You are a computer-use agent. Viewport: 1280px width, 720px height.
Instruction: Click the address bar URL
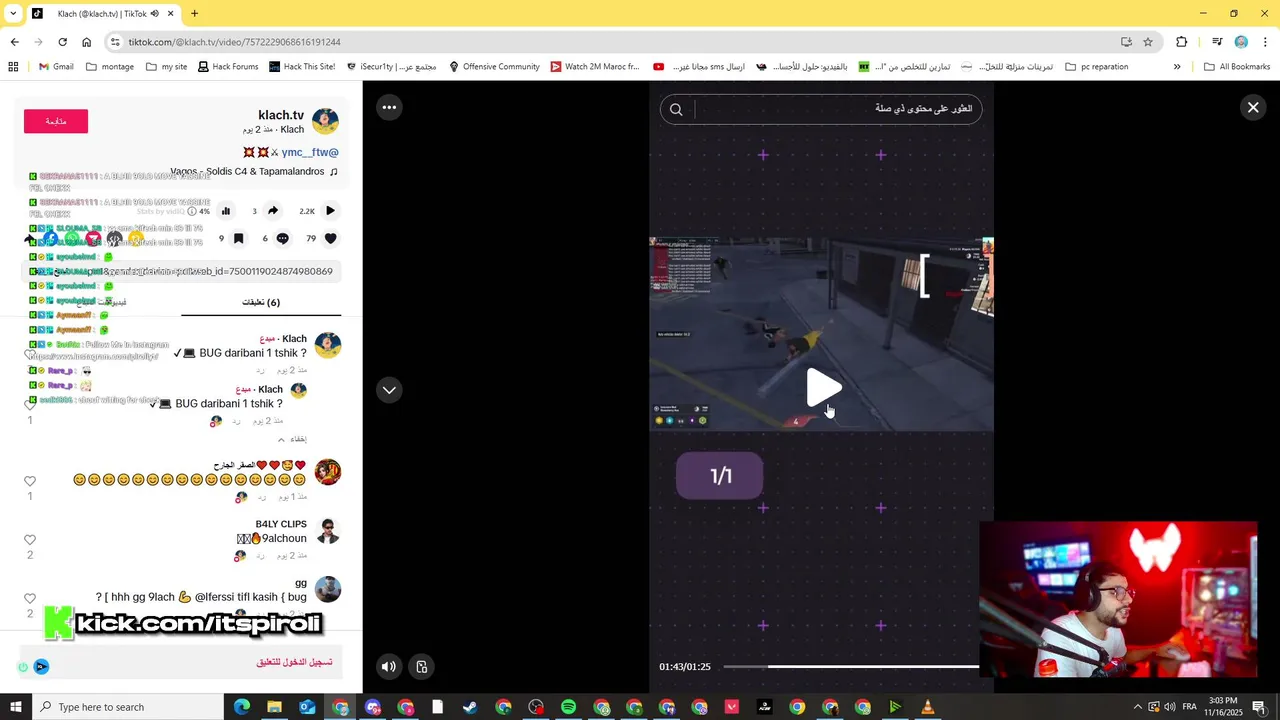pyautogui.click(x=234, y=42)
